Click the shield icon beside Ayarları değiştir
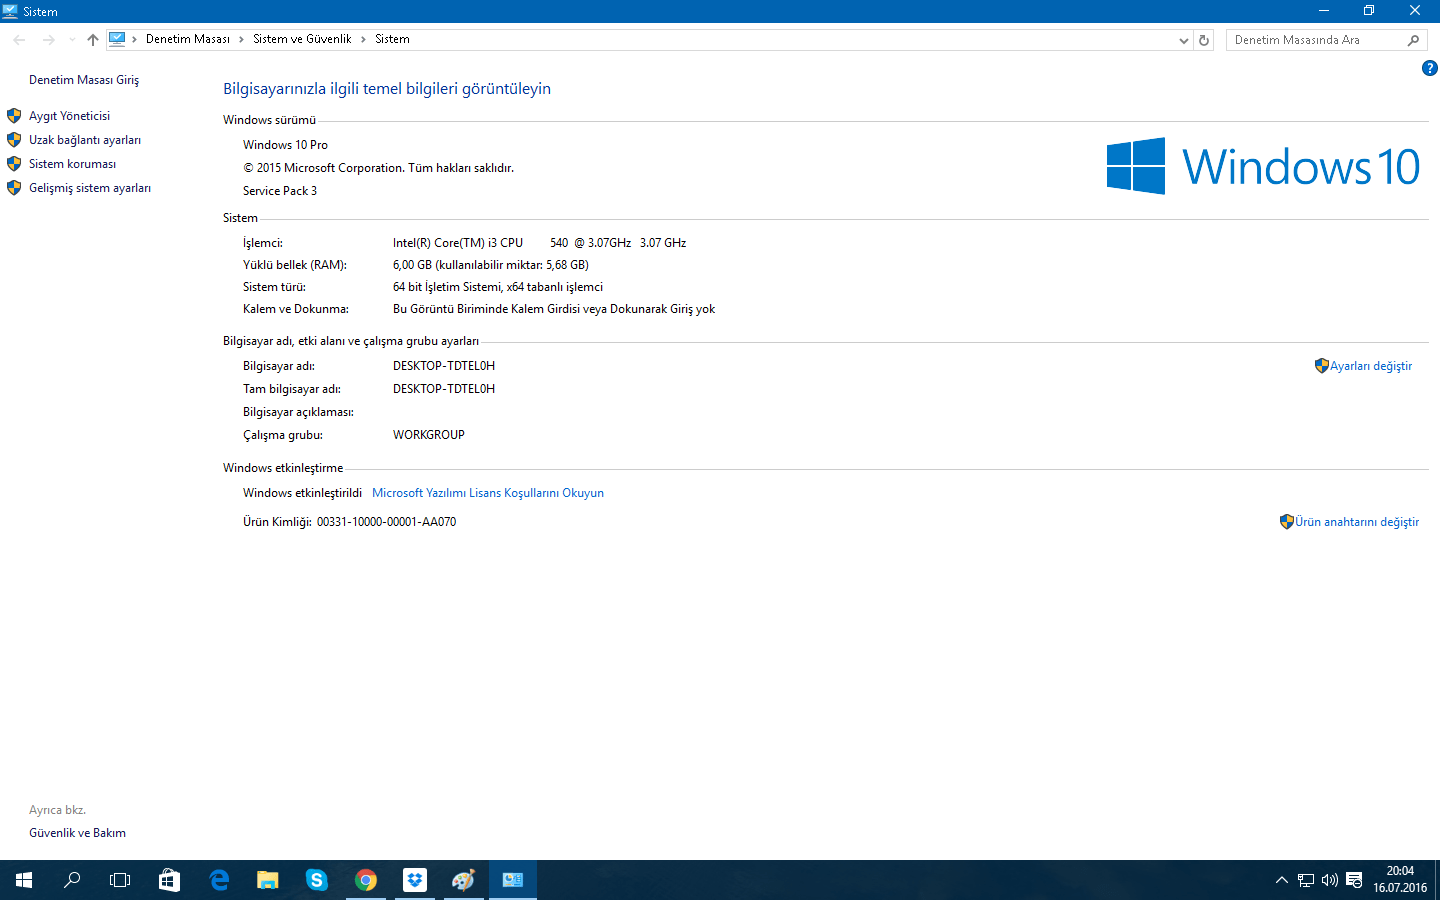This screenshot has height=900, width=1440. click(x=1321, y=366)
